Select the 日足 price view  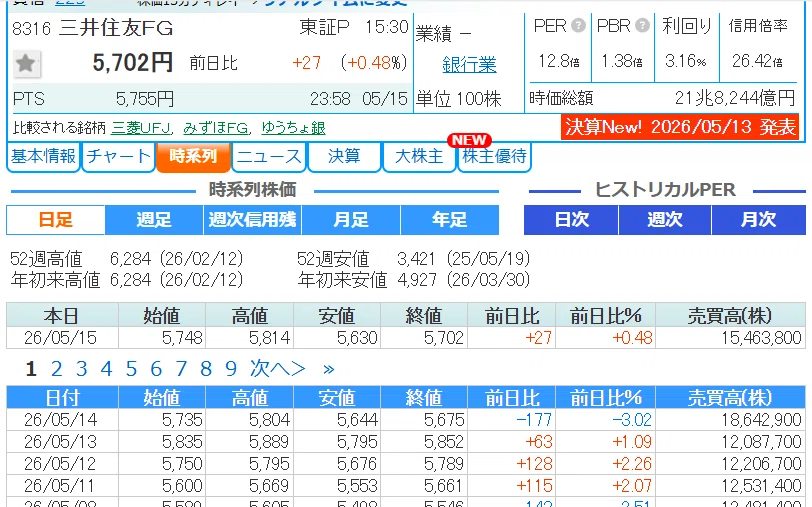point(55,220)
